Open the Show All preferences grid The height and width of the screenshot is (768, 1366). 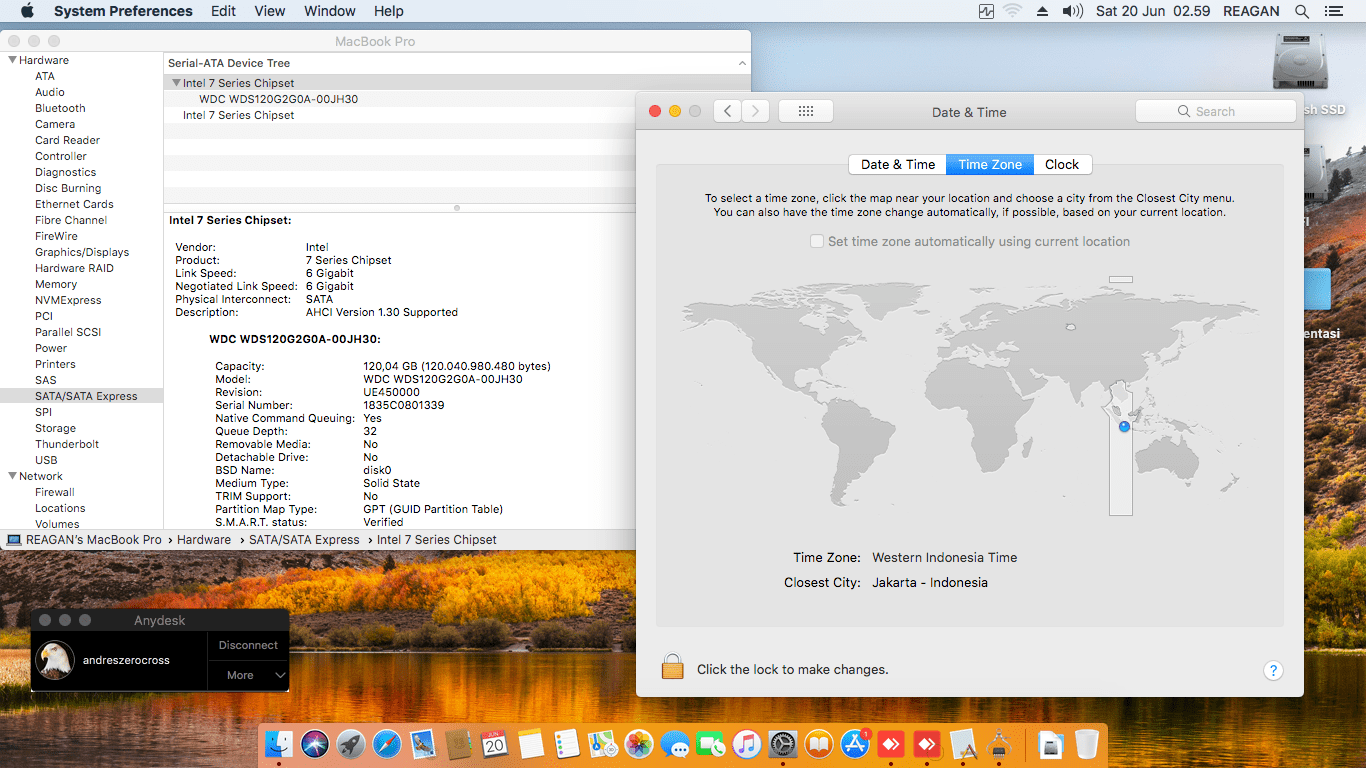pos(806,111)
